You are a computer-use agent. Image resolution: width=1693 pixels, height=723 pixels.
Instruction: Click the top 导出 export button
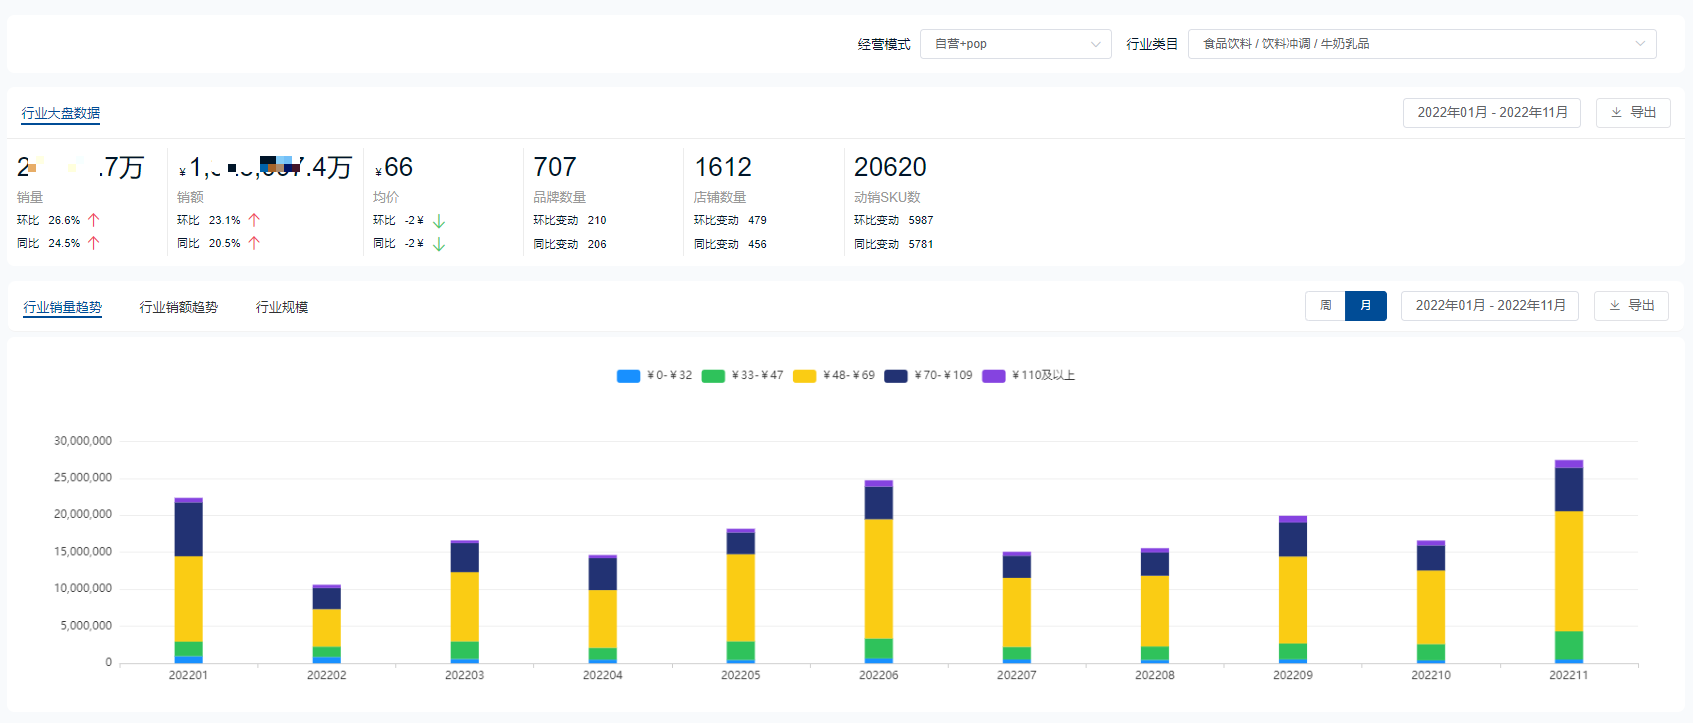point(1633,113)
